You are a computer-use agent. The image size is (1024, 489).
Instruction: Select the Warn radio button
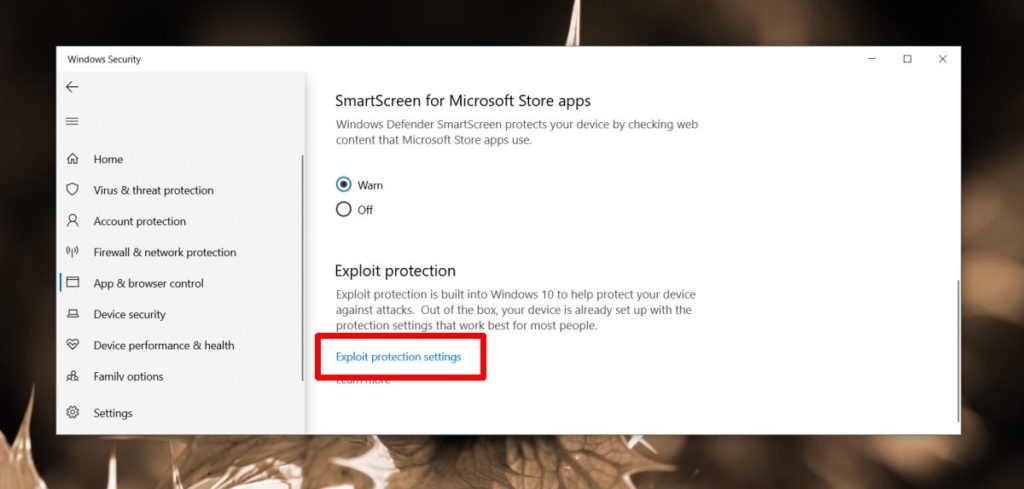[x=344, y=185]
